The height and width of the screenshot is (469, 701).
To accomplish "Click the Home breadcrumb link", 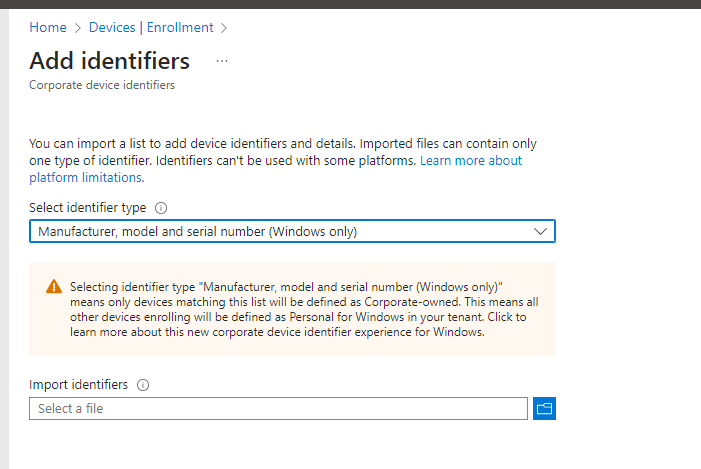I will [x=48, y=28].
